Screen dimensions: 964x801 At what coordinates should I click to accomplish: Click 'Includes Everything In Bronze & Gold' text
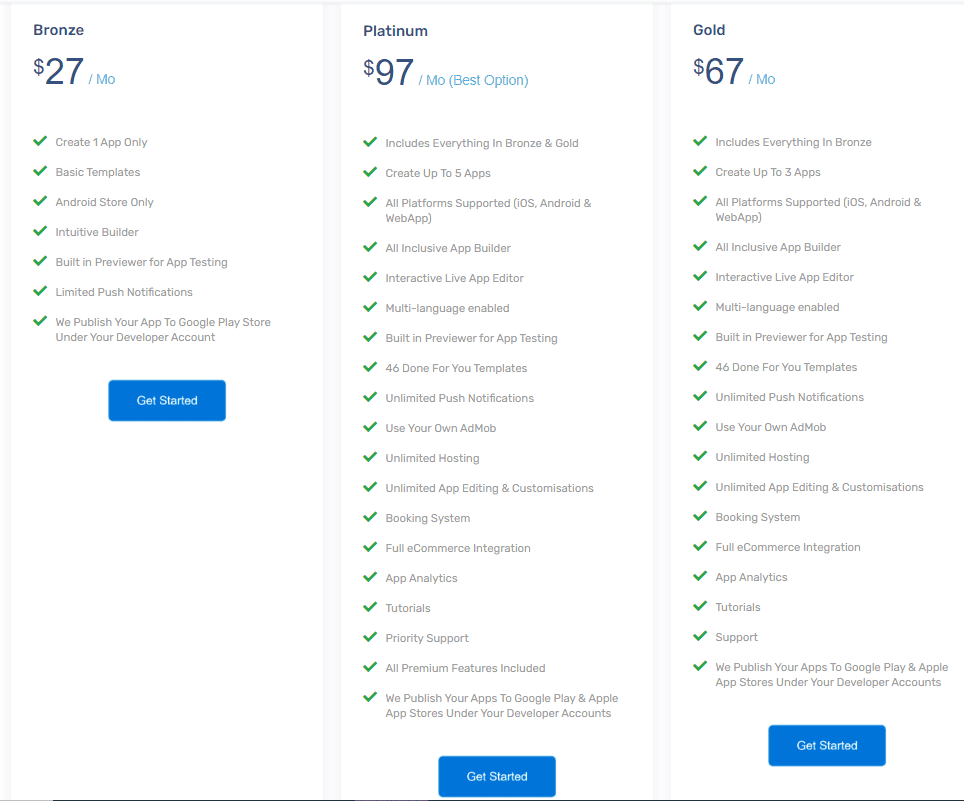tap(482, 143)
